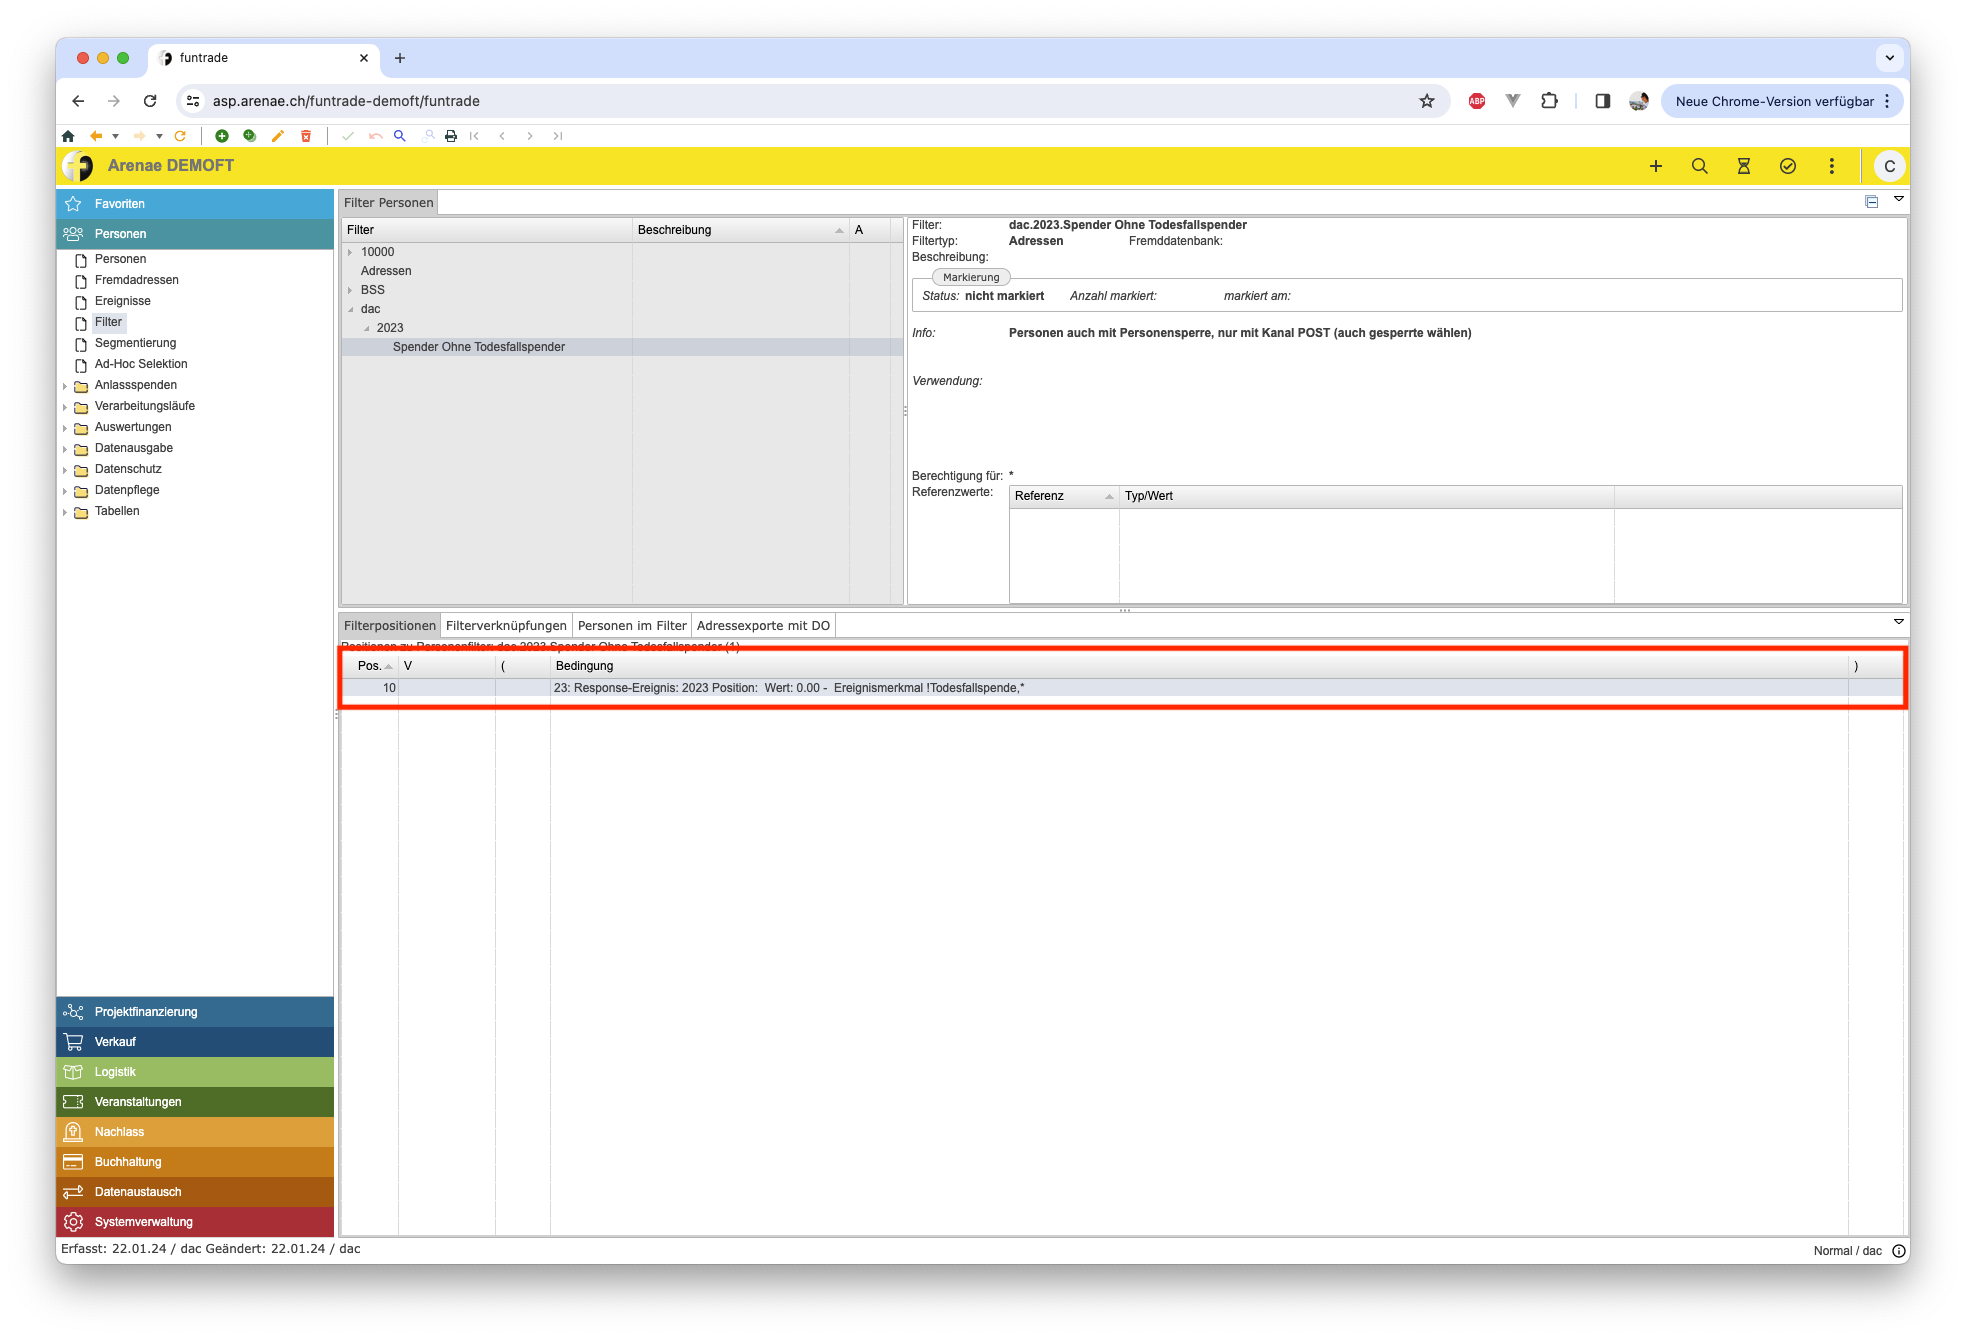
Task: Switch to the Personen im Filter tab
Action: tap(632, 626)
